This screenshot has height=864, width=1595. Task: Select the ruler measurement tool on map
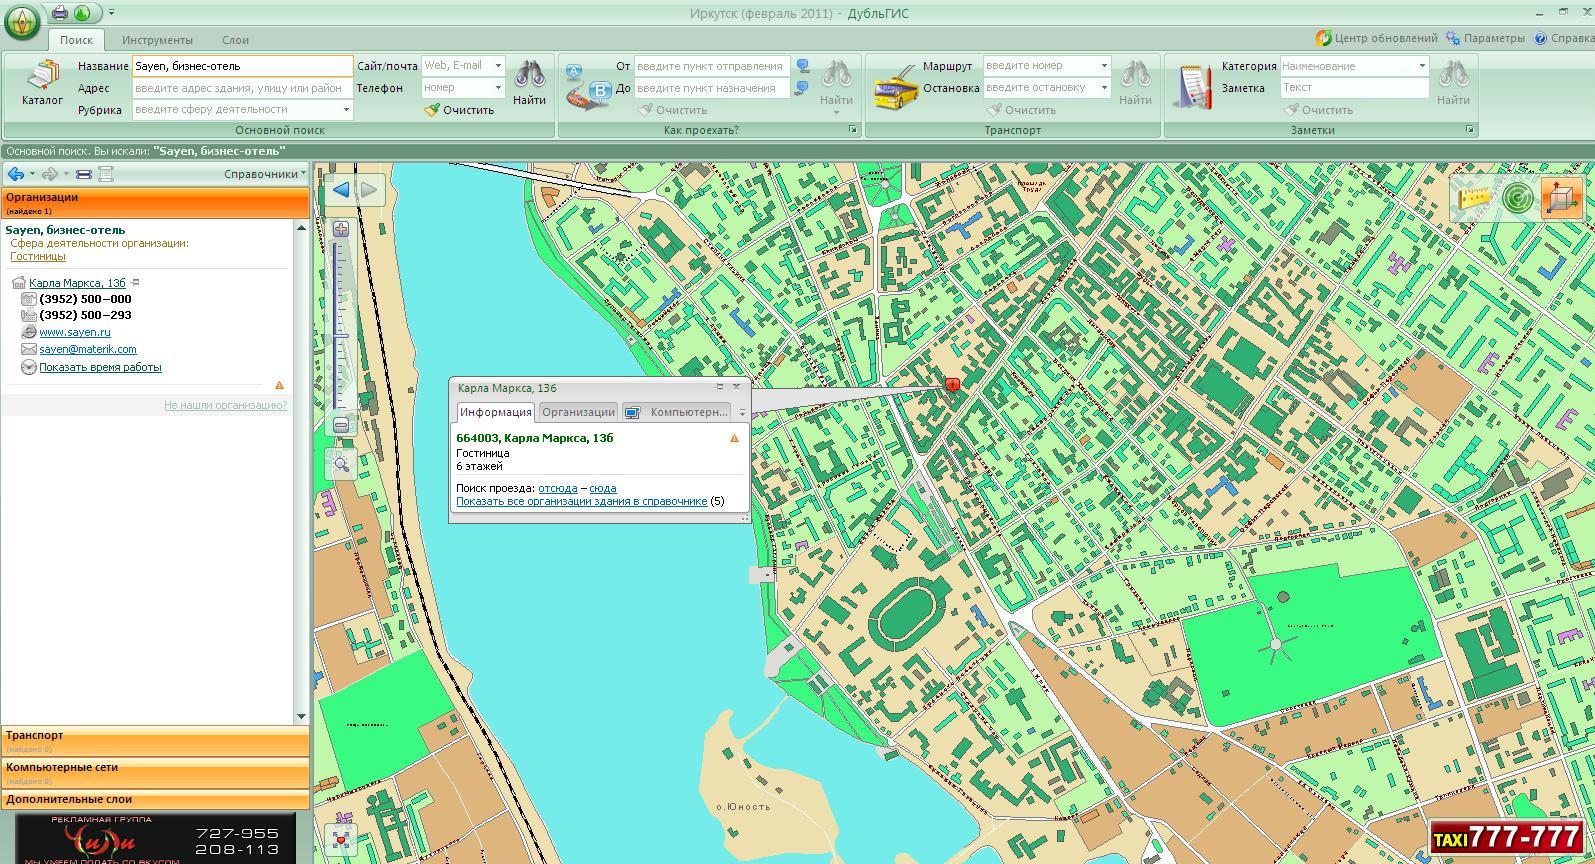pos(1474,196)
